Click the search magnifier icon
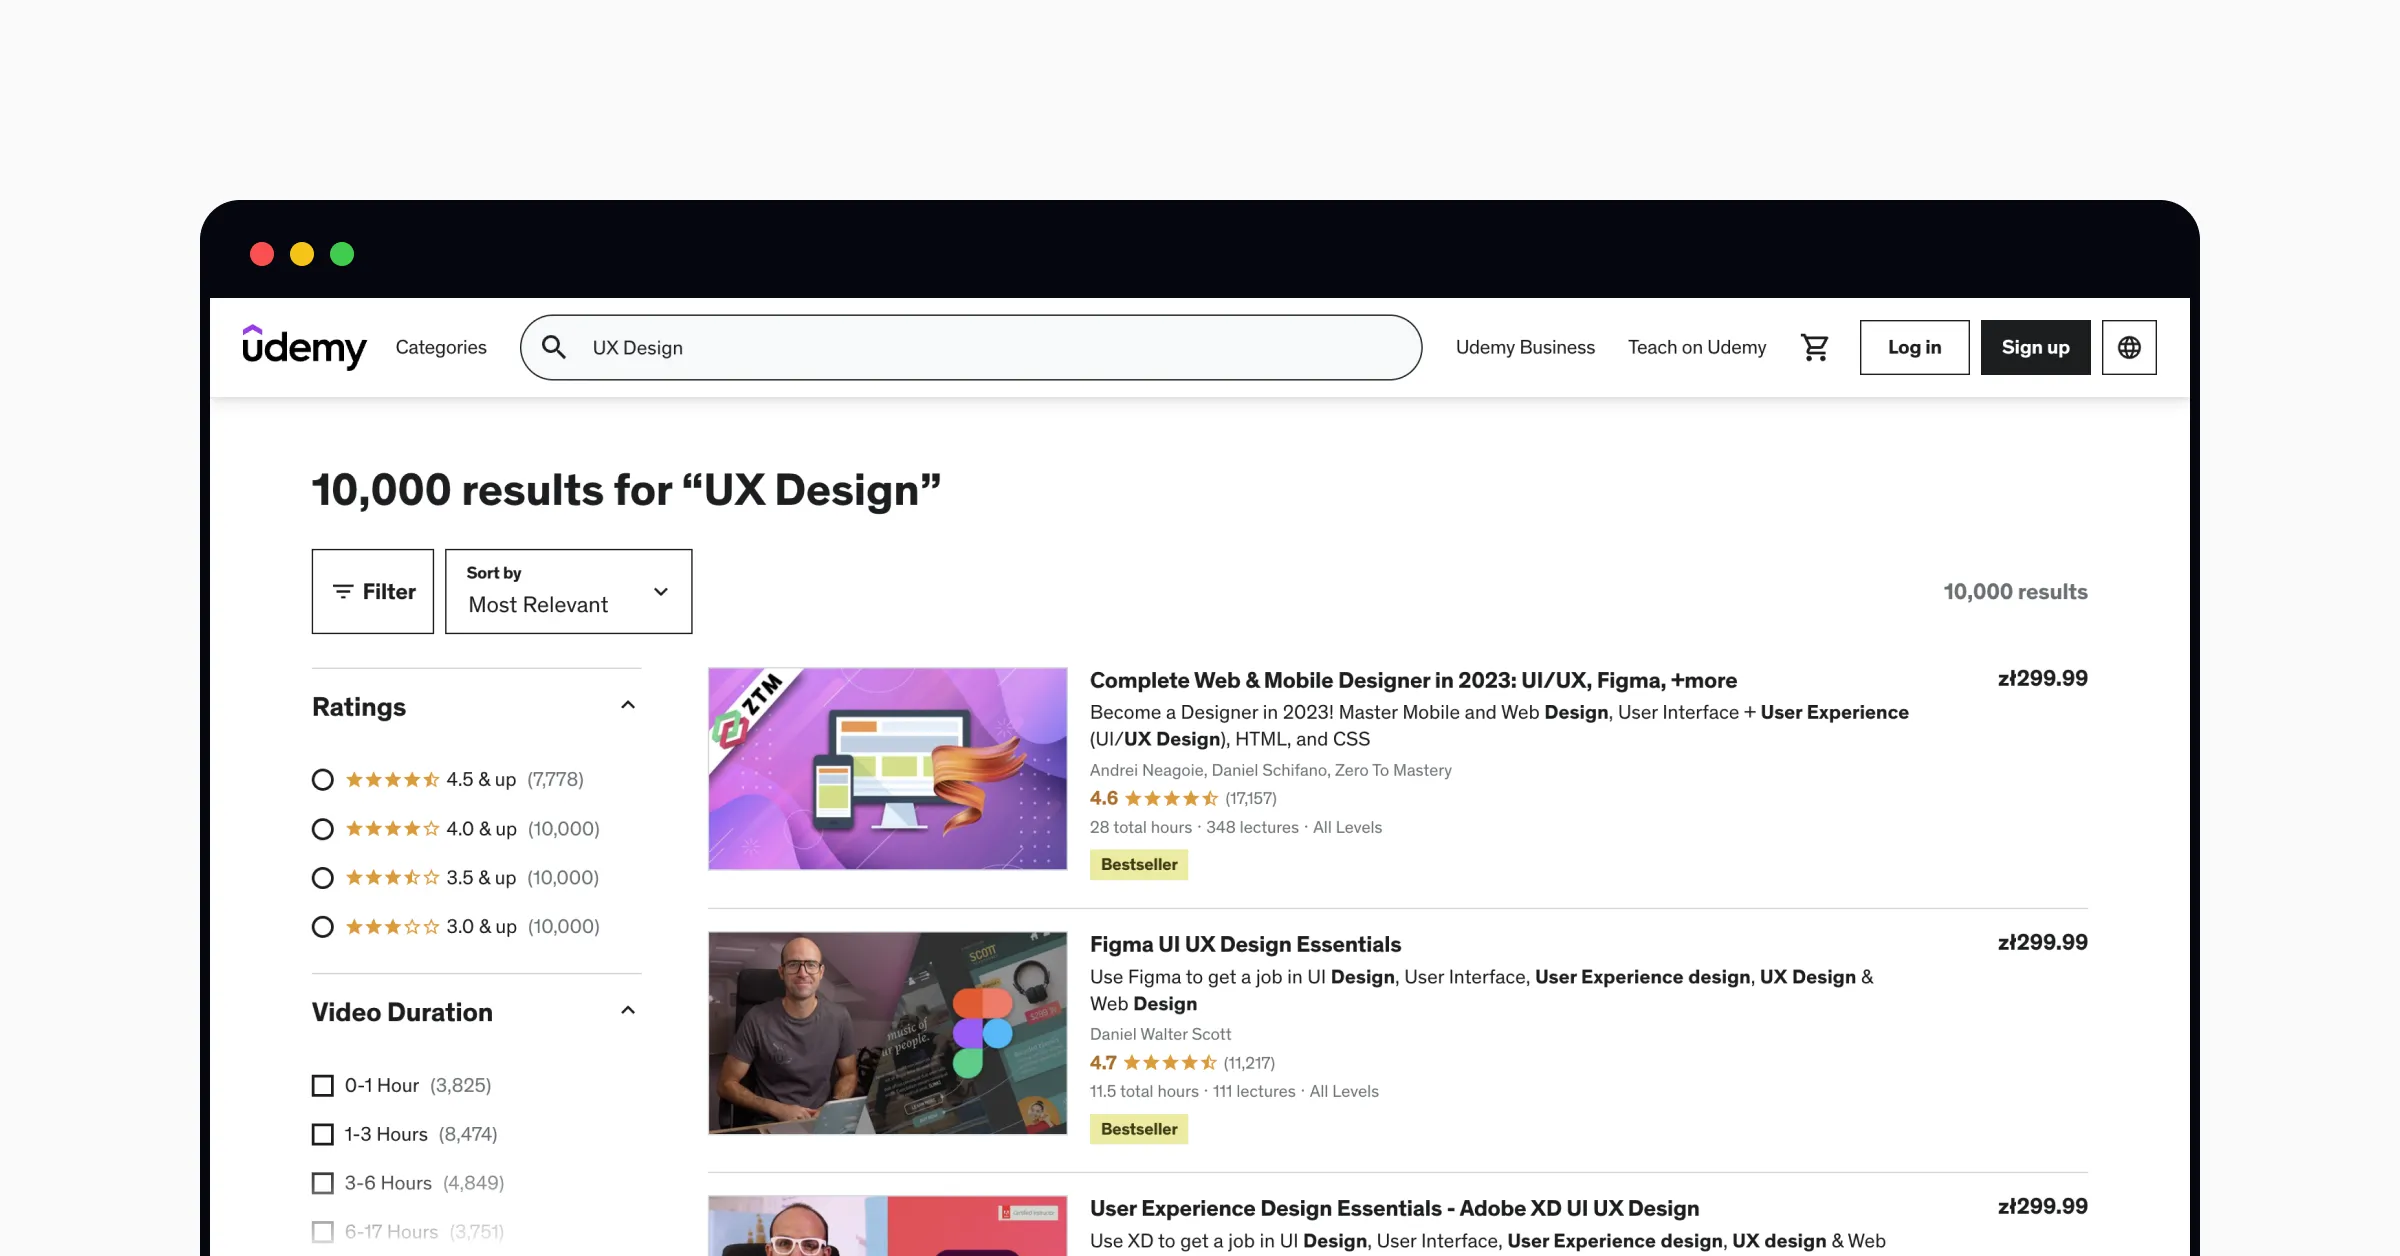Viewport: 2400px width, 1256px height. [554, 347]
